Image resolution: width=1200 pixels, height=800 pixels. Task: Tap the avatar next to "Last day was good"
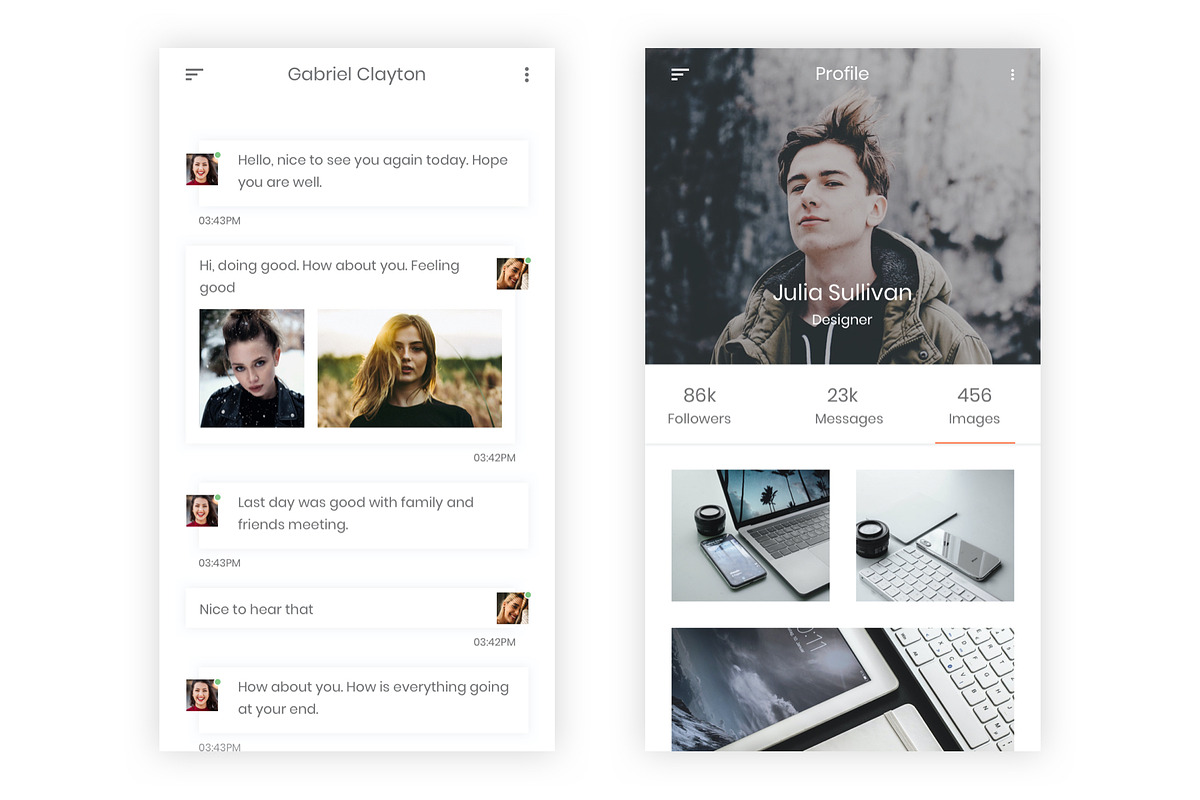[202, 511]
